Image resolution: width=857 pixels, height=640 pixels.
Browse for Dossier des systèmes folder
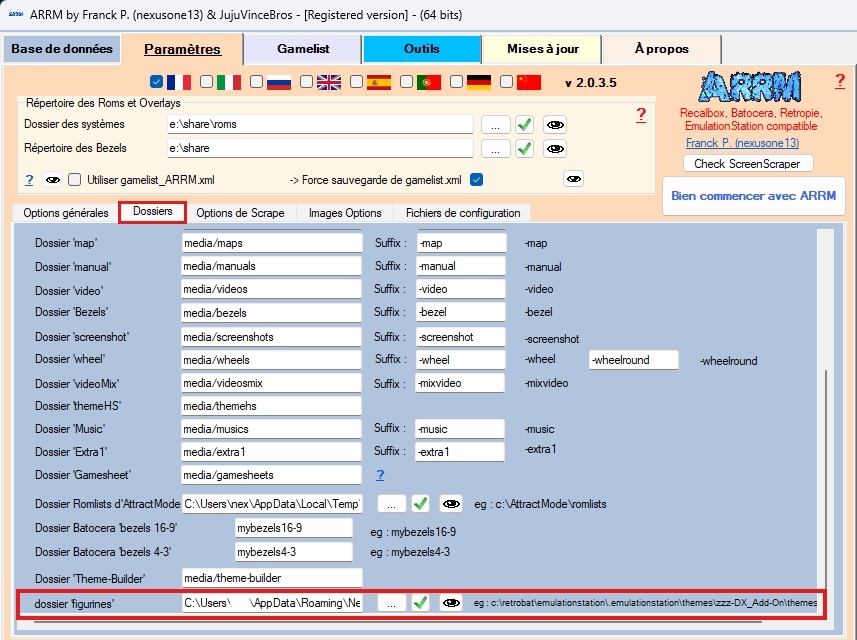(495, 125)
